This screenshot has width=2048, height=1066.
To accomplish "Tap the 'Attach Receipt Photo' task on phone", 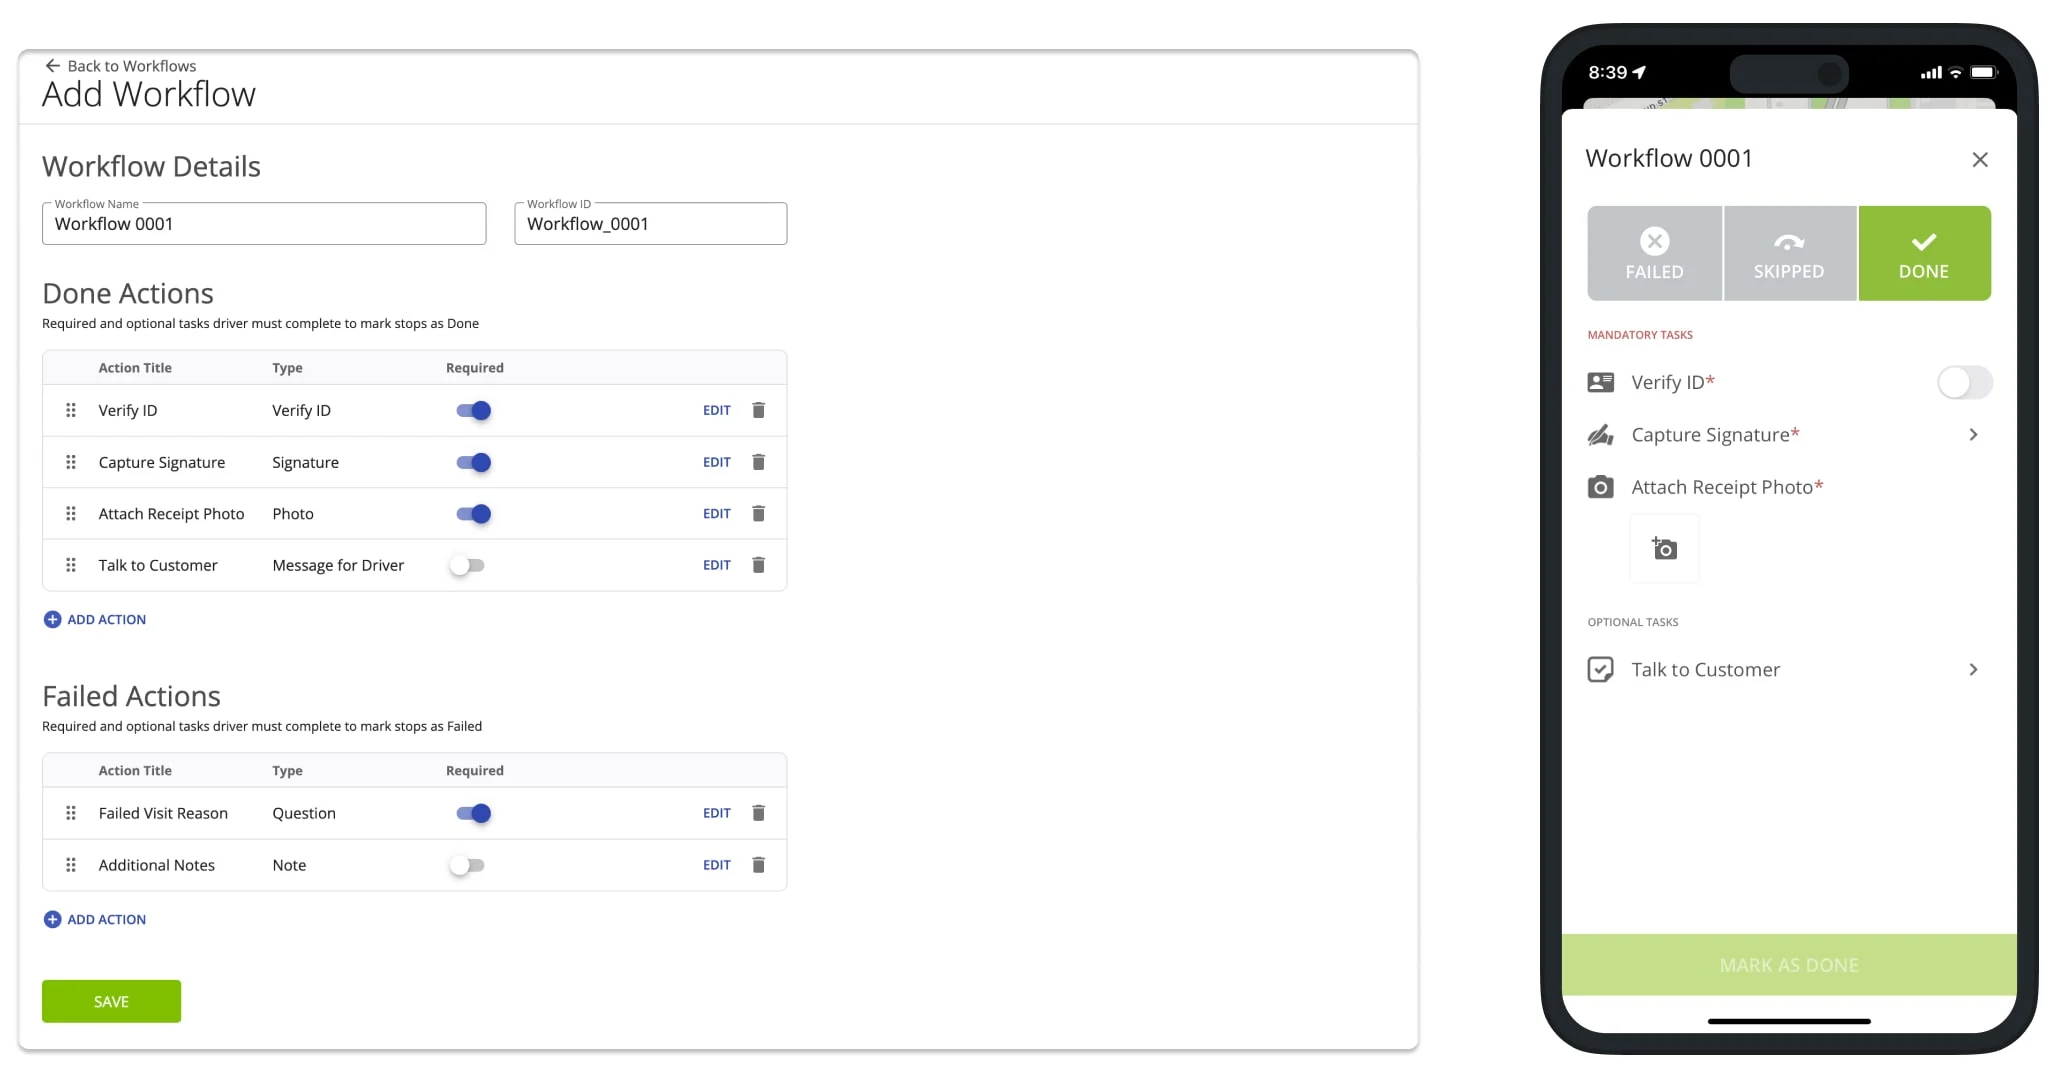I will [x=1727, y=487].
